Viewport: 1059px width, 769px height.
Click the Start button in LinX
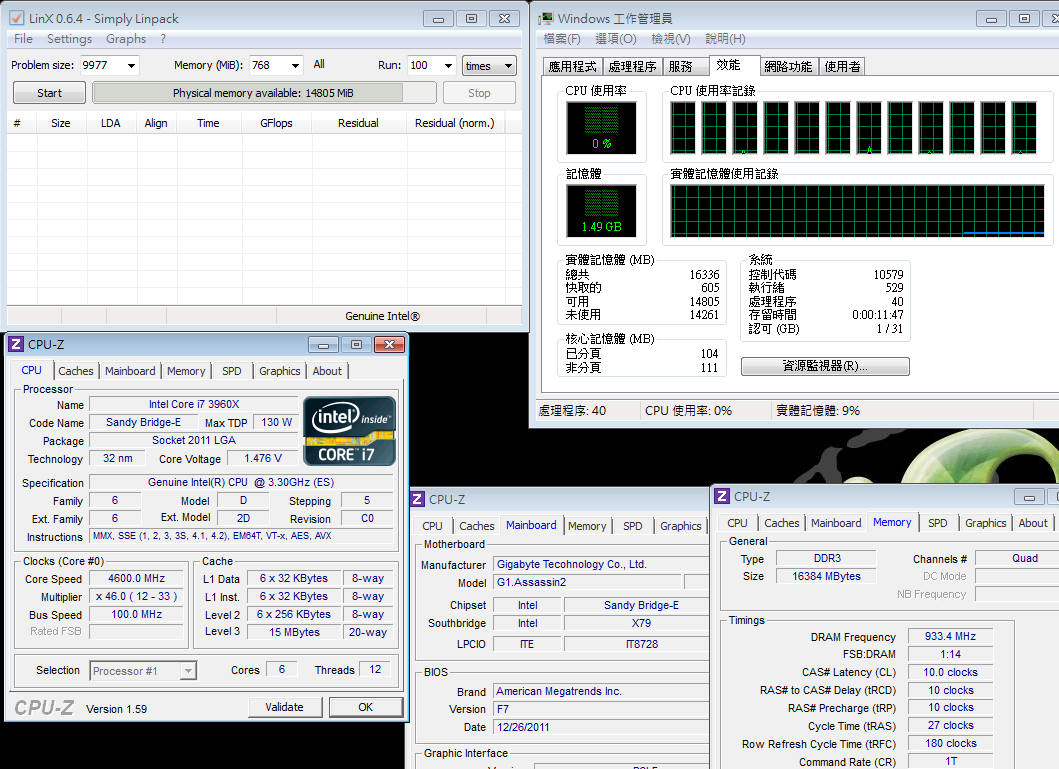click(x=49, y=92)
